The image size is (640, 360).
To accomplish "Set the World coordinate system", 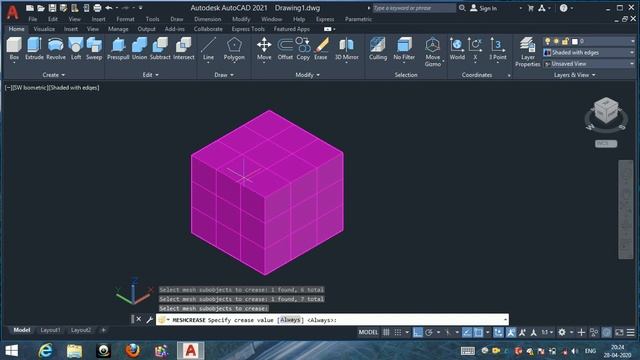I will pos(457,49).
